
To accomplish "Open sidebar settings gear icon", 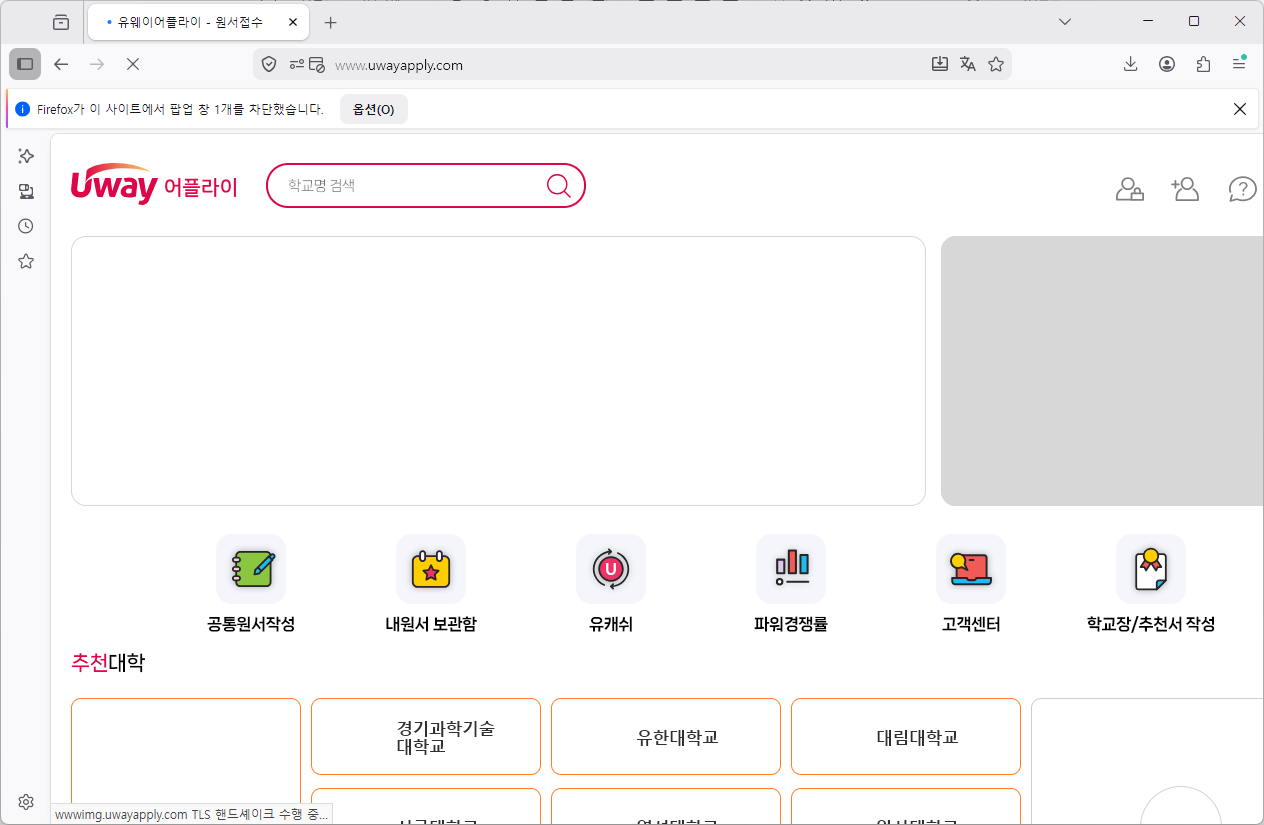I will coord(26,802).
